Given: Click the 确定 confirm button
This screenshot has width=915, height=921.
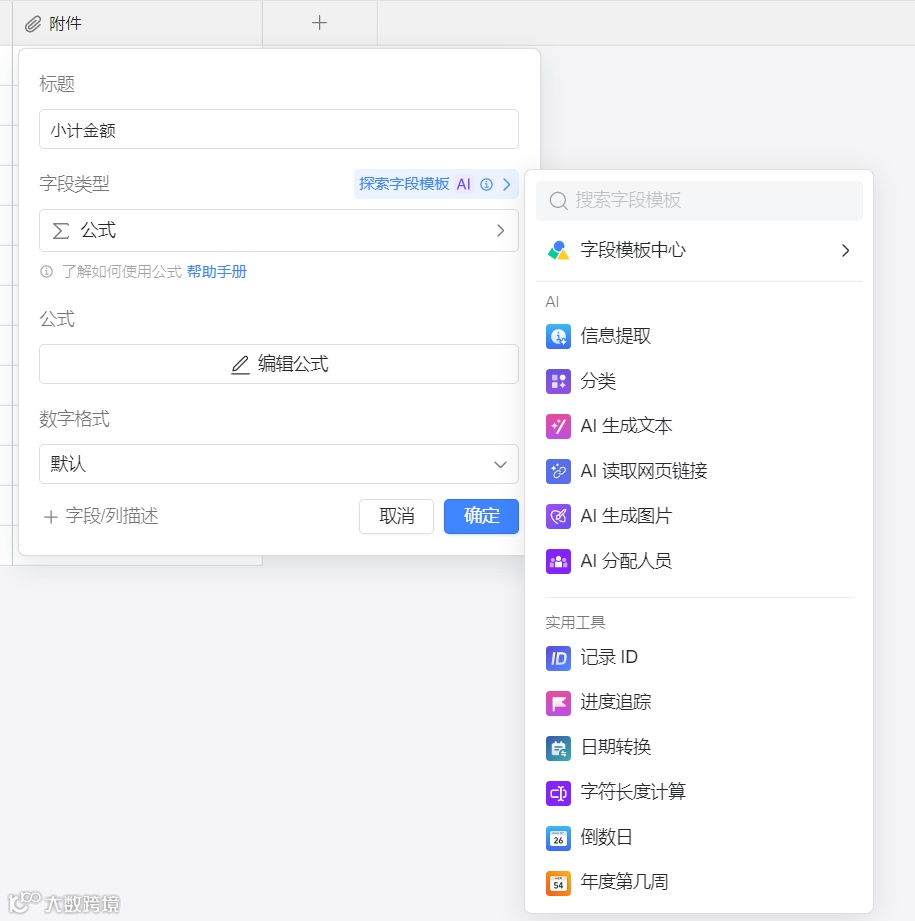Looking at the screenshot, I should pyautogui.click(x=481, y=516).
